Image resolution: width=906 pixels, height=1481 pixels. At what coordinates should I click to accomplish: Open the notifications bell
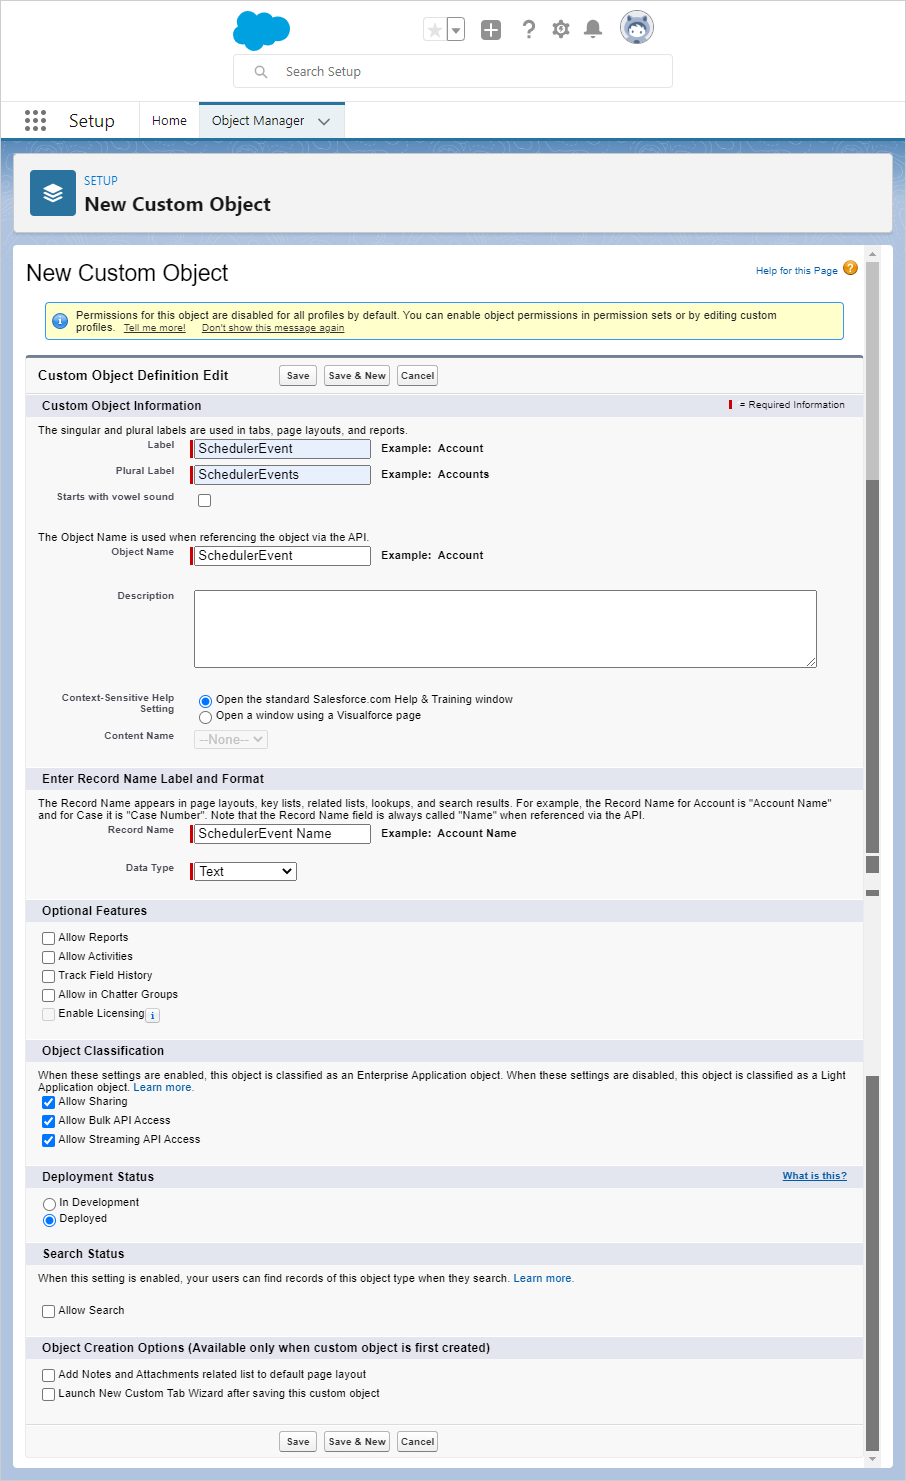pyautogui.click(x=593, y=30)
